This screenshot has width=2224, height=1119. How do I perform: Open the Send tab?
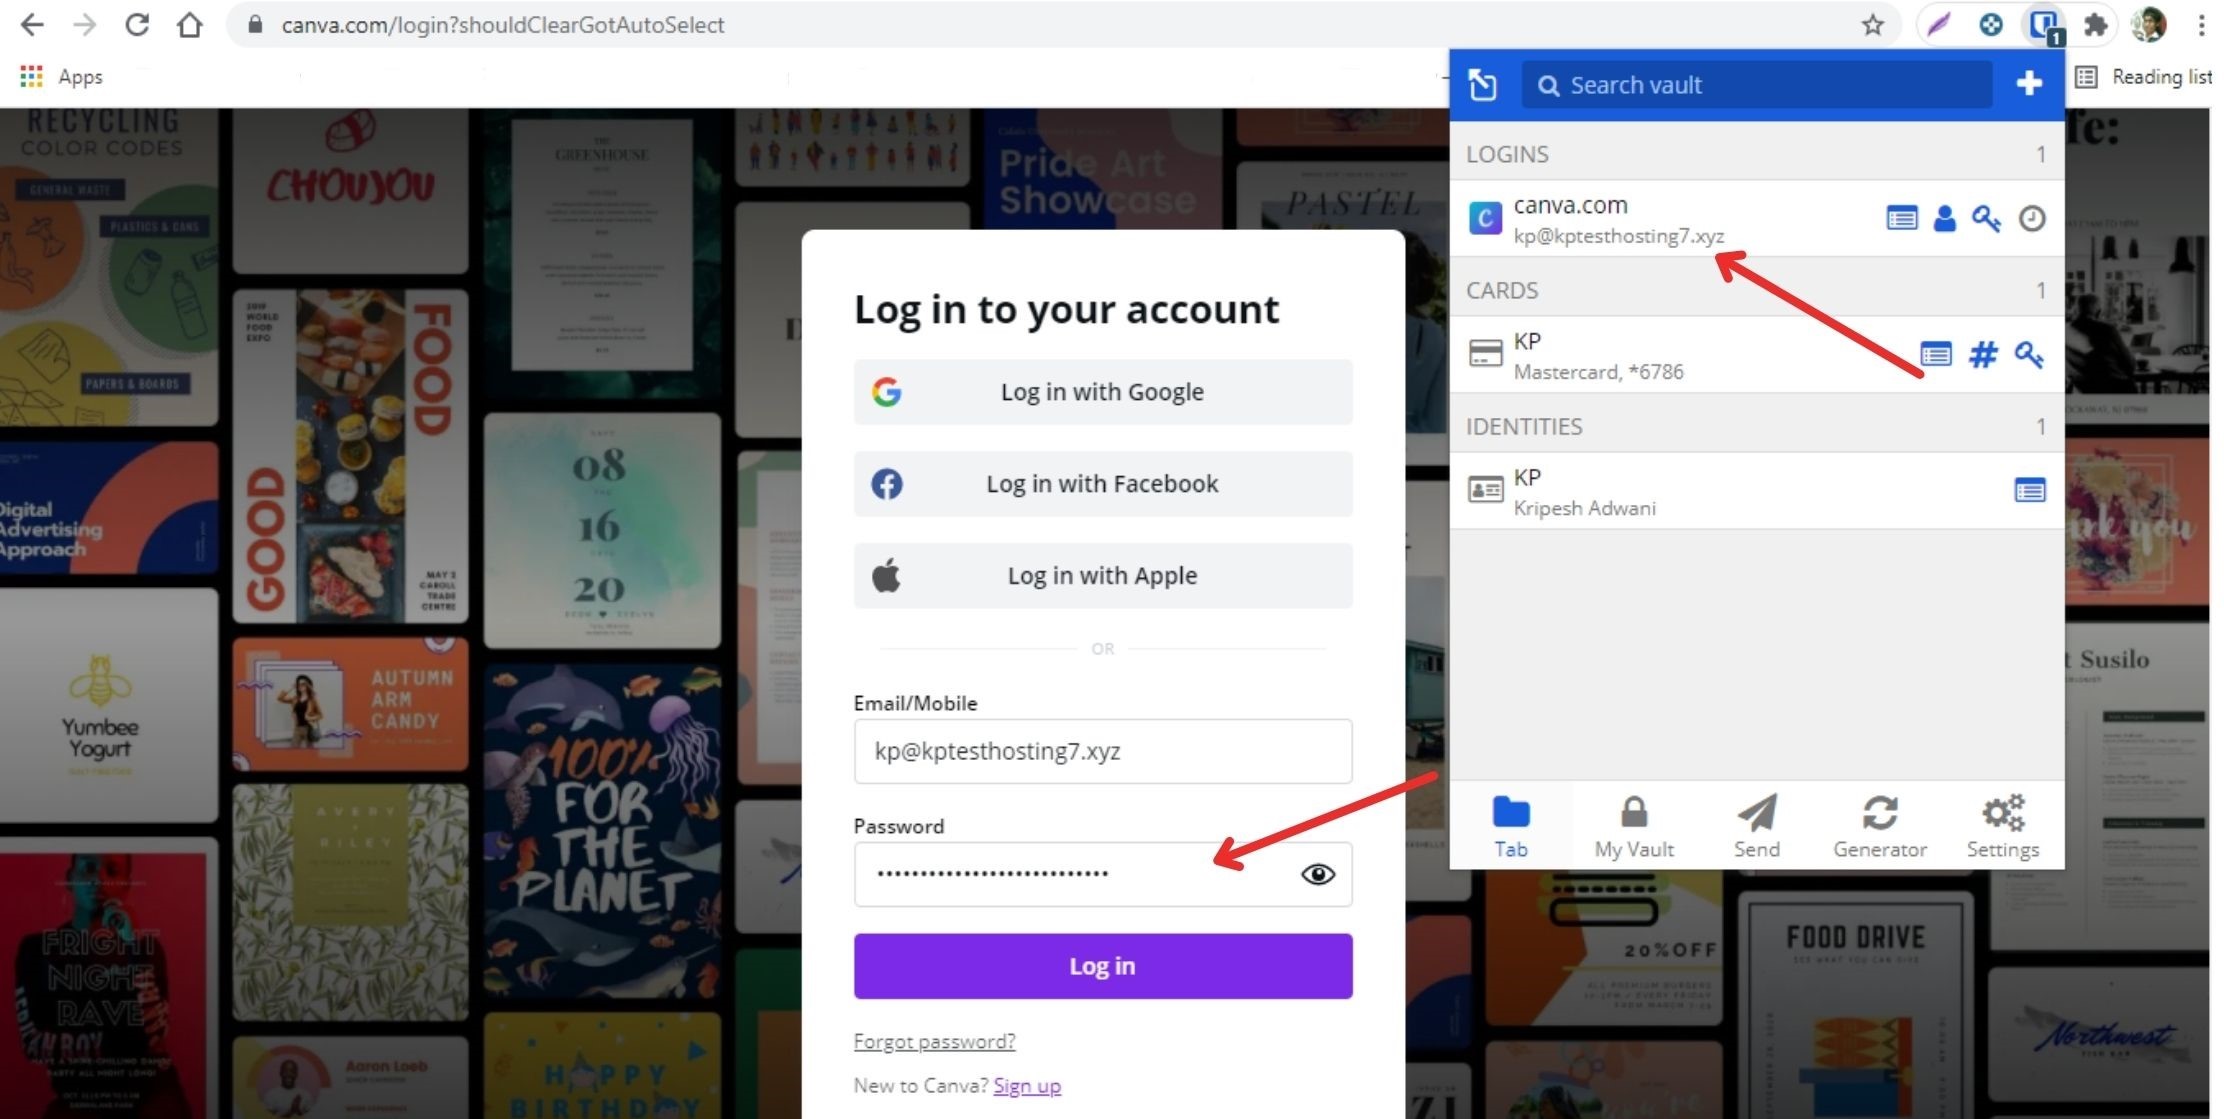coord(1756,826)
